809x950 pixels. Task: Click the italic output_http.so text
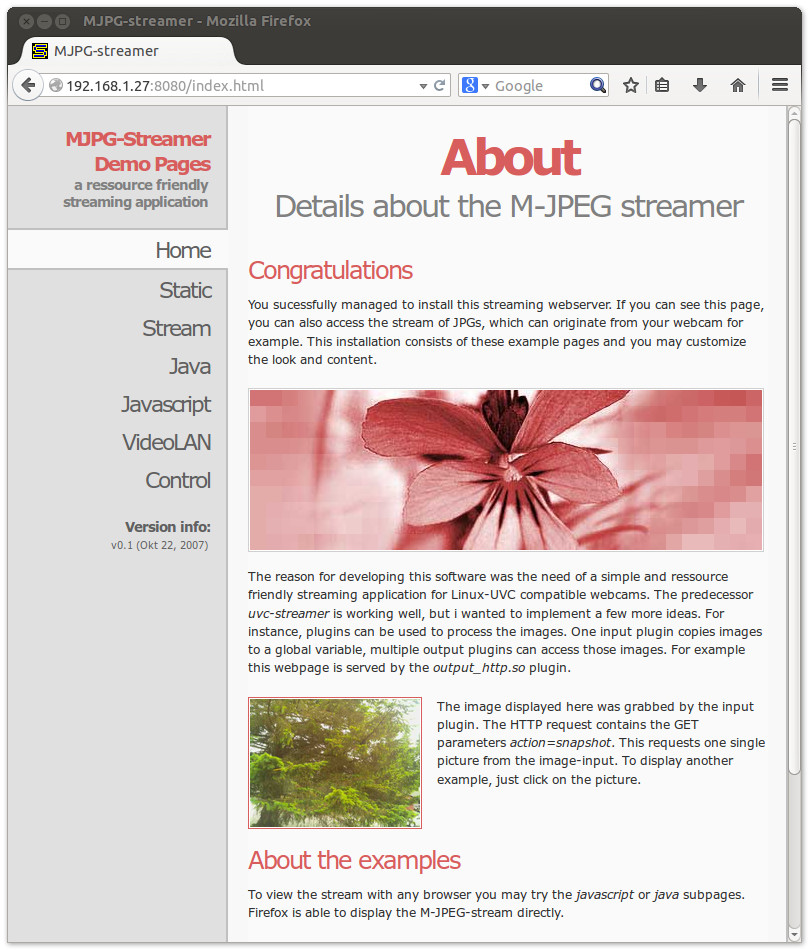tap(479, 668)
